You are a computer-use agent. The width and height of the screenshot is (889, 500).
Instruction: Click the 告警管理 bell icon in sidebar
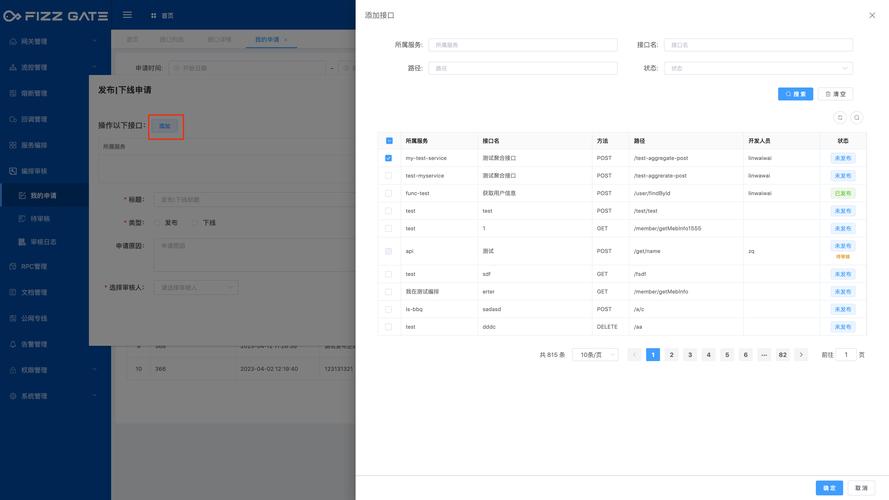pos(13,344)
